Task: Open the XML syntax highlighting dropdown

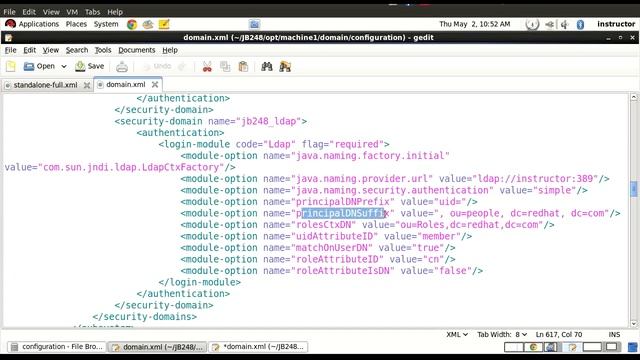Action: pos(457,334)
